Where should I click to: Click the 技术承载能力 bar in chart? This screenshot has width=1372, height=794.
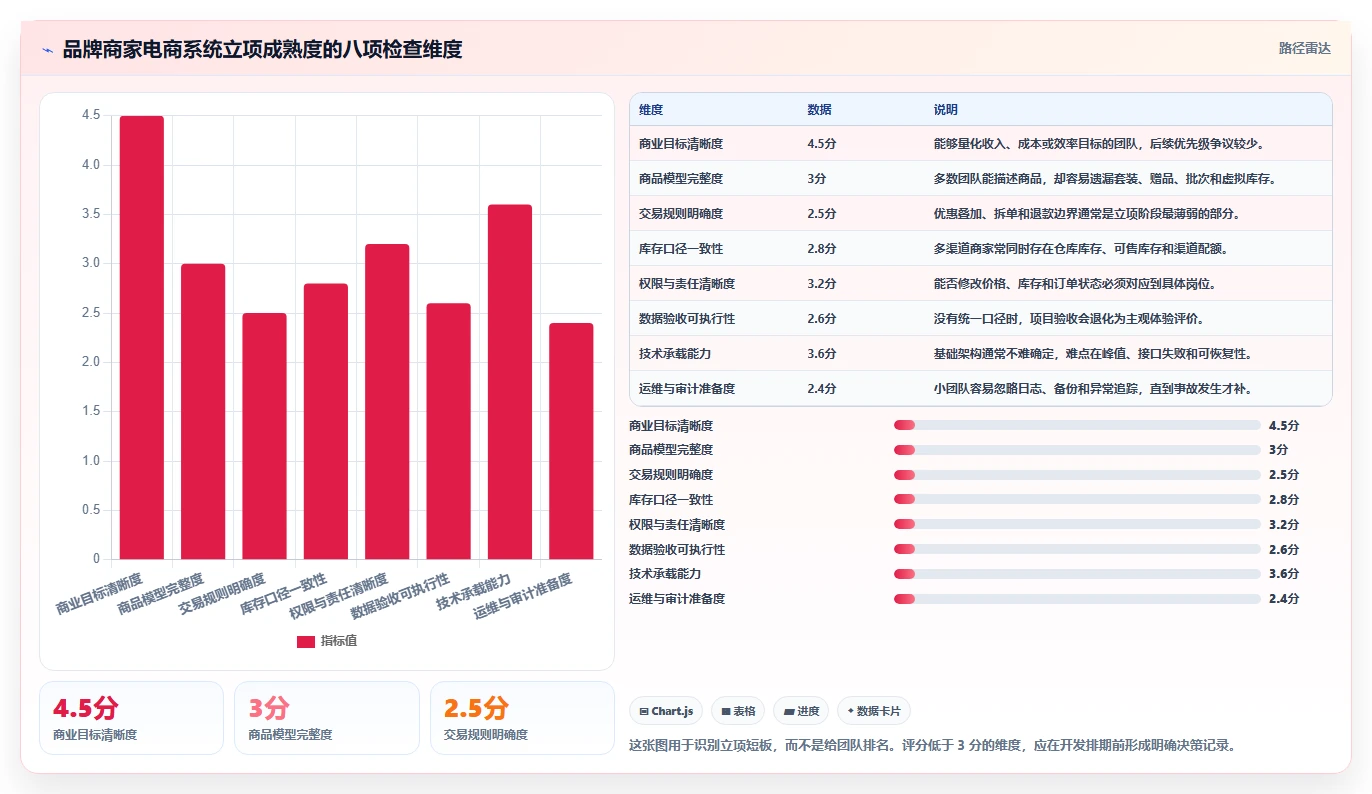click(510, 382)
